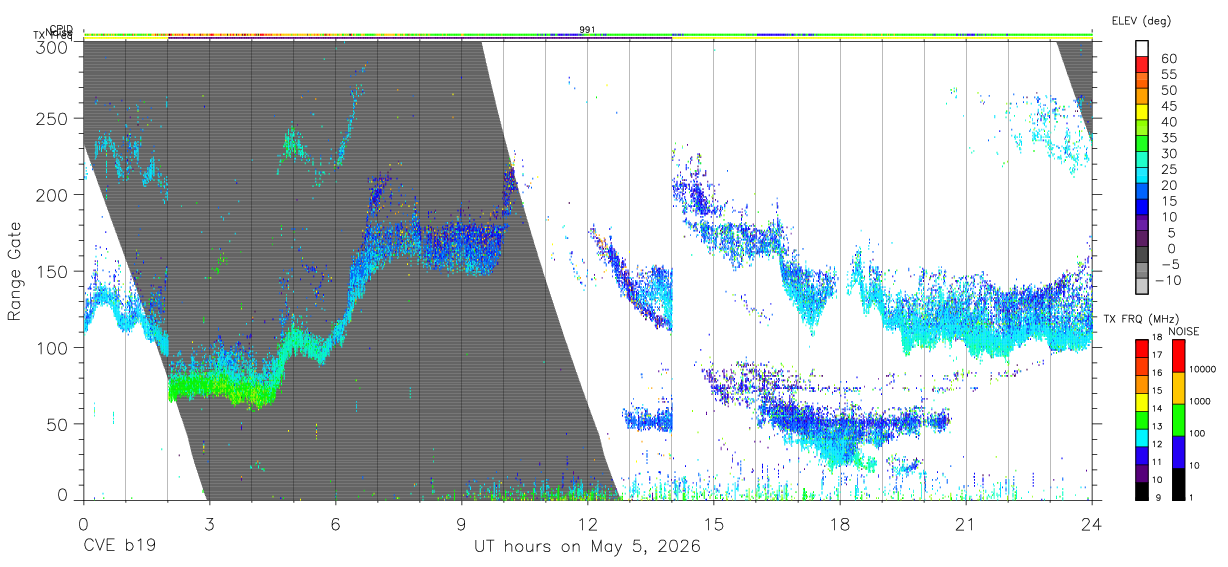Click the 'NOISE' legend title
Viewport: 1228px width, 567px height.
[1183, 331]
